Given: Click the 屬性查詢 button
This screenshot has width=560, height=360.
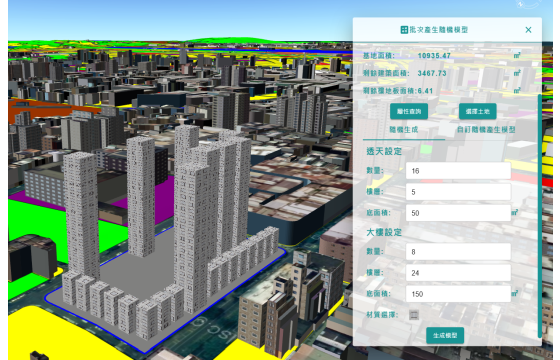Looking at the screenshot, I should [x=409, y=111].
